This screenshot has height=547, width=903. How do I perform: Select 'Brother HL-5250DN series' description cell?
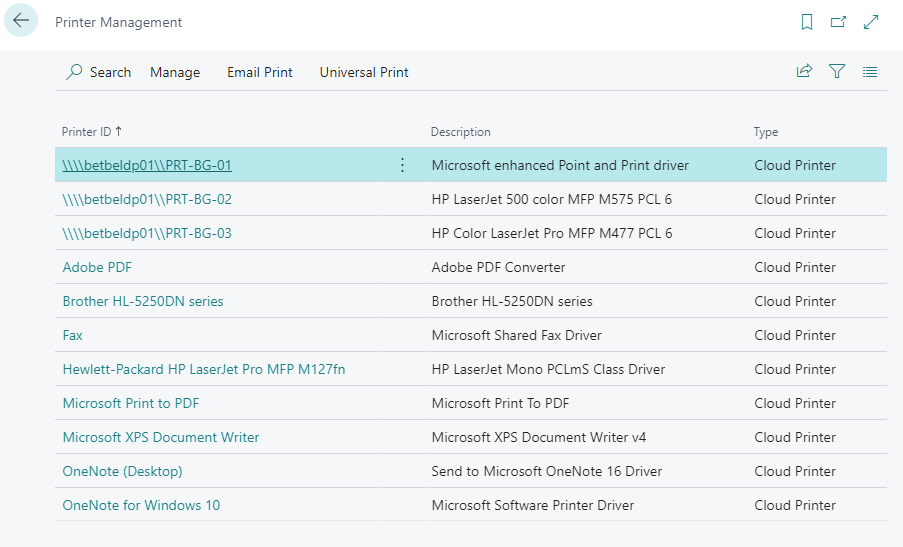[512, 301]
